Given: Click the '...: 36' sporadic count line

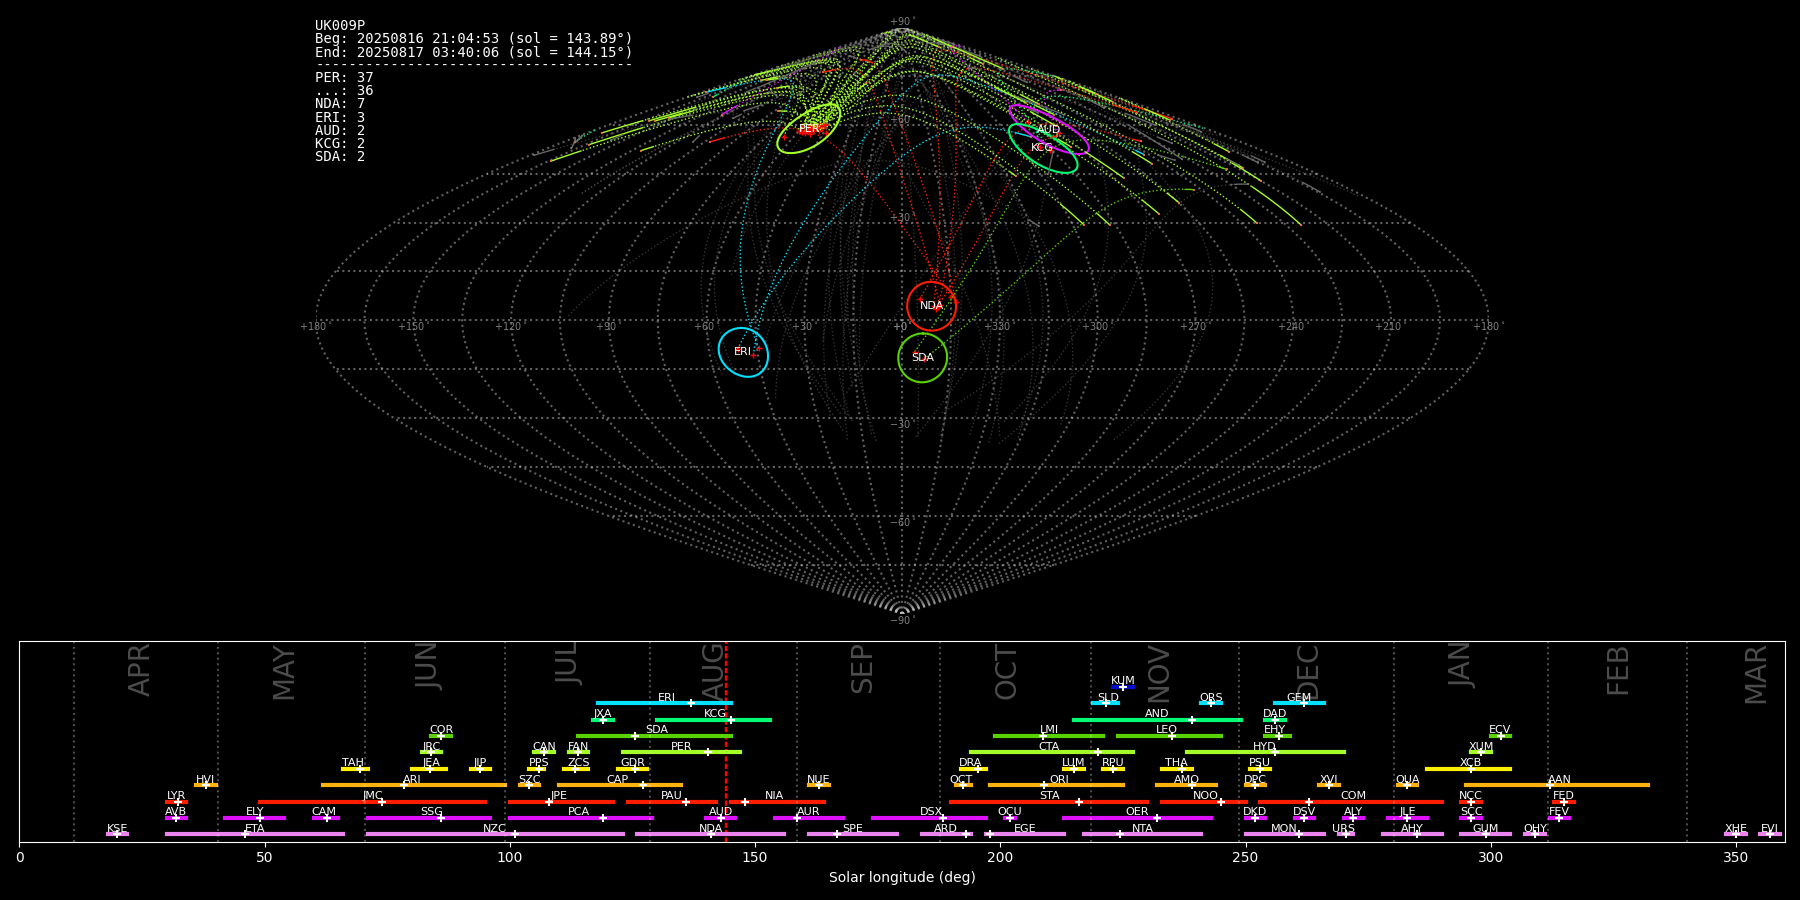Looking at the screenshot, I should [x=344, y=91].
